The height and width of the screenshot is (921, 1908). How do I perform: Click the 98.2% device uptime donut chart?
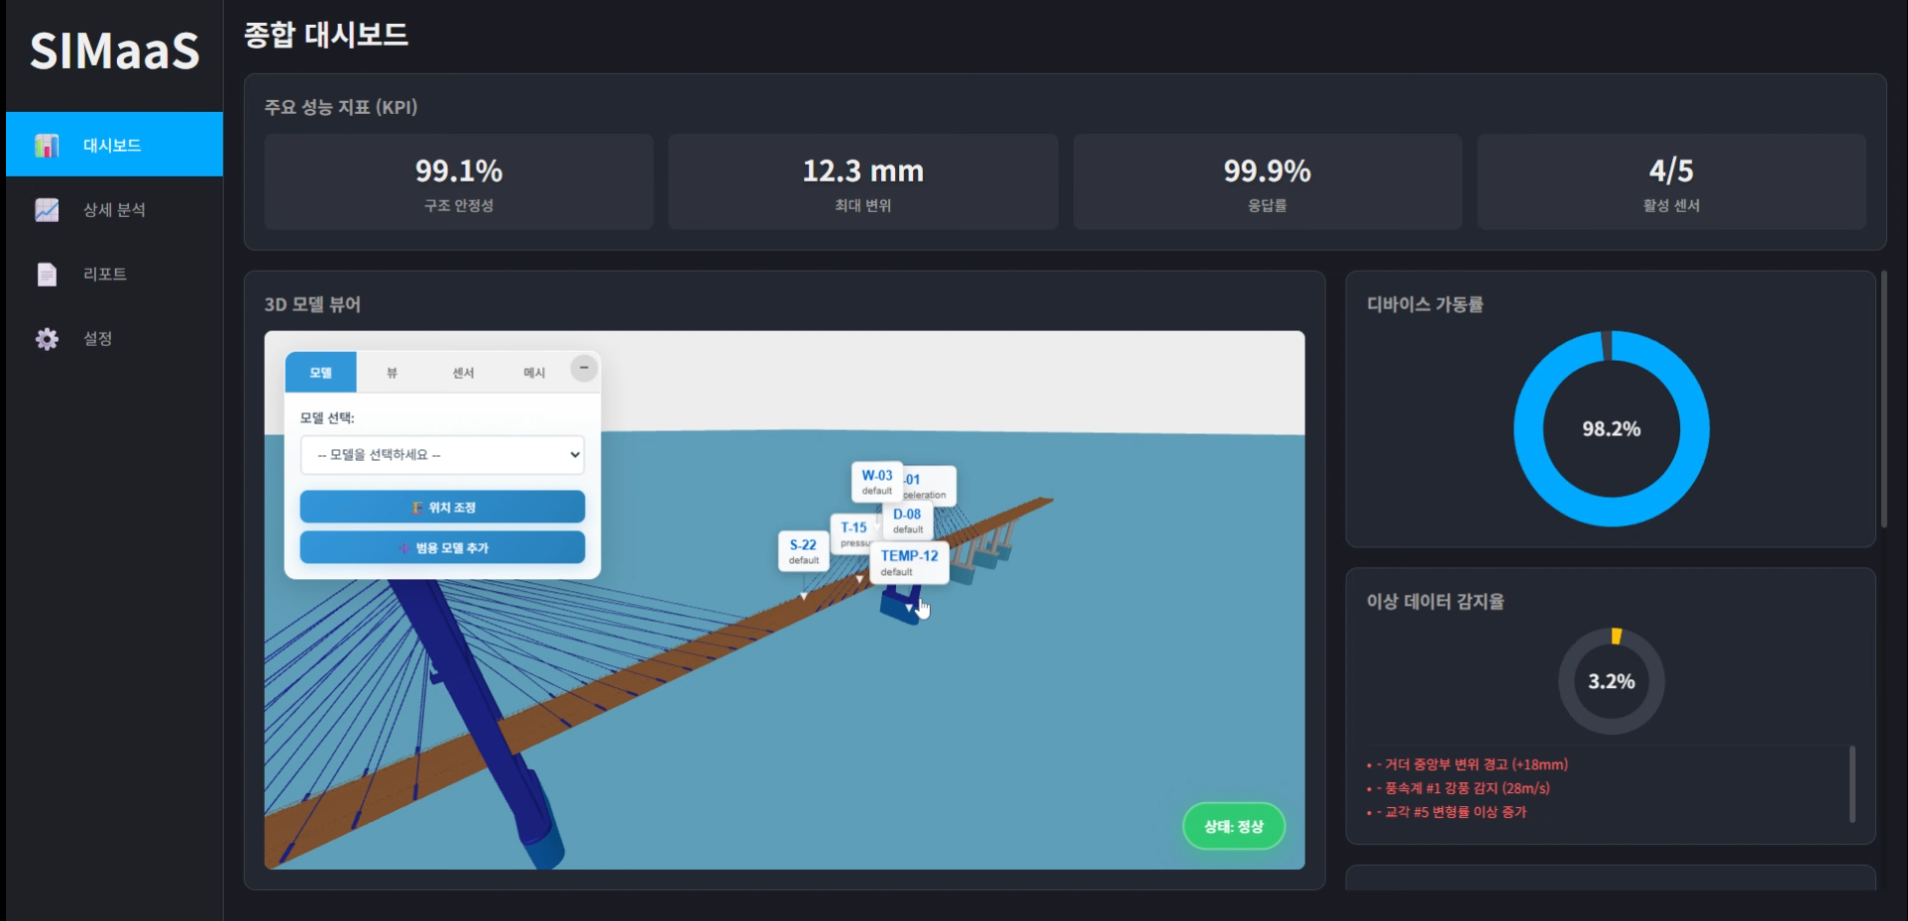[1611, 429]
